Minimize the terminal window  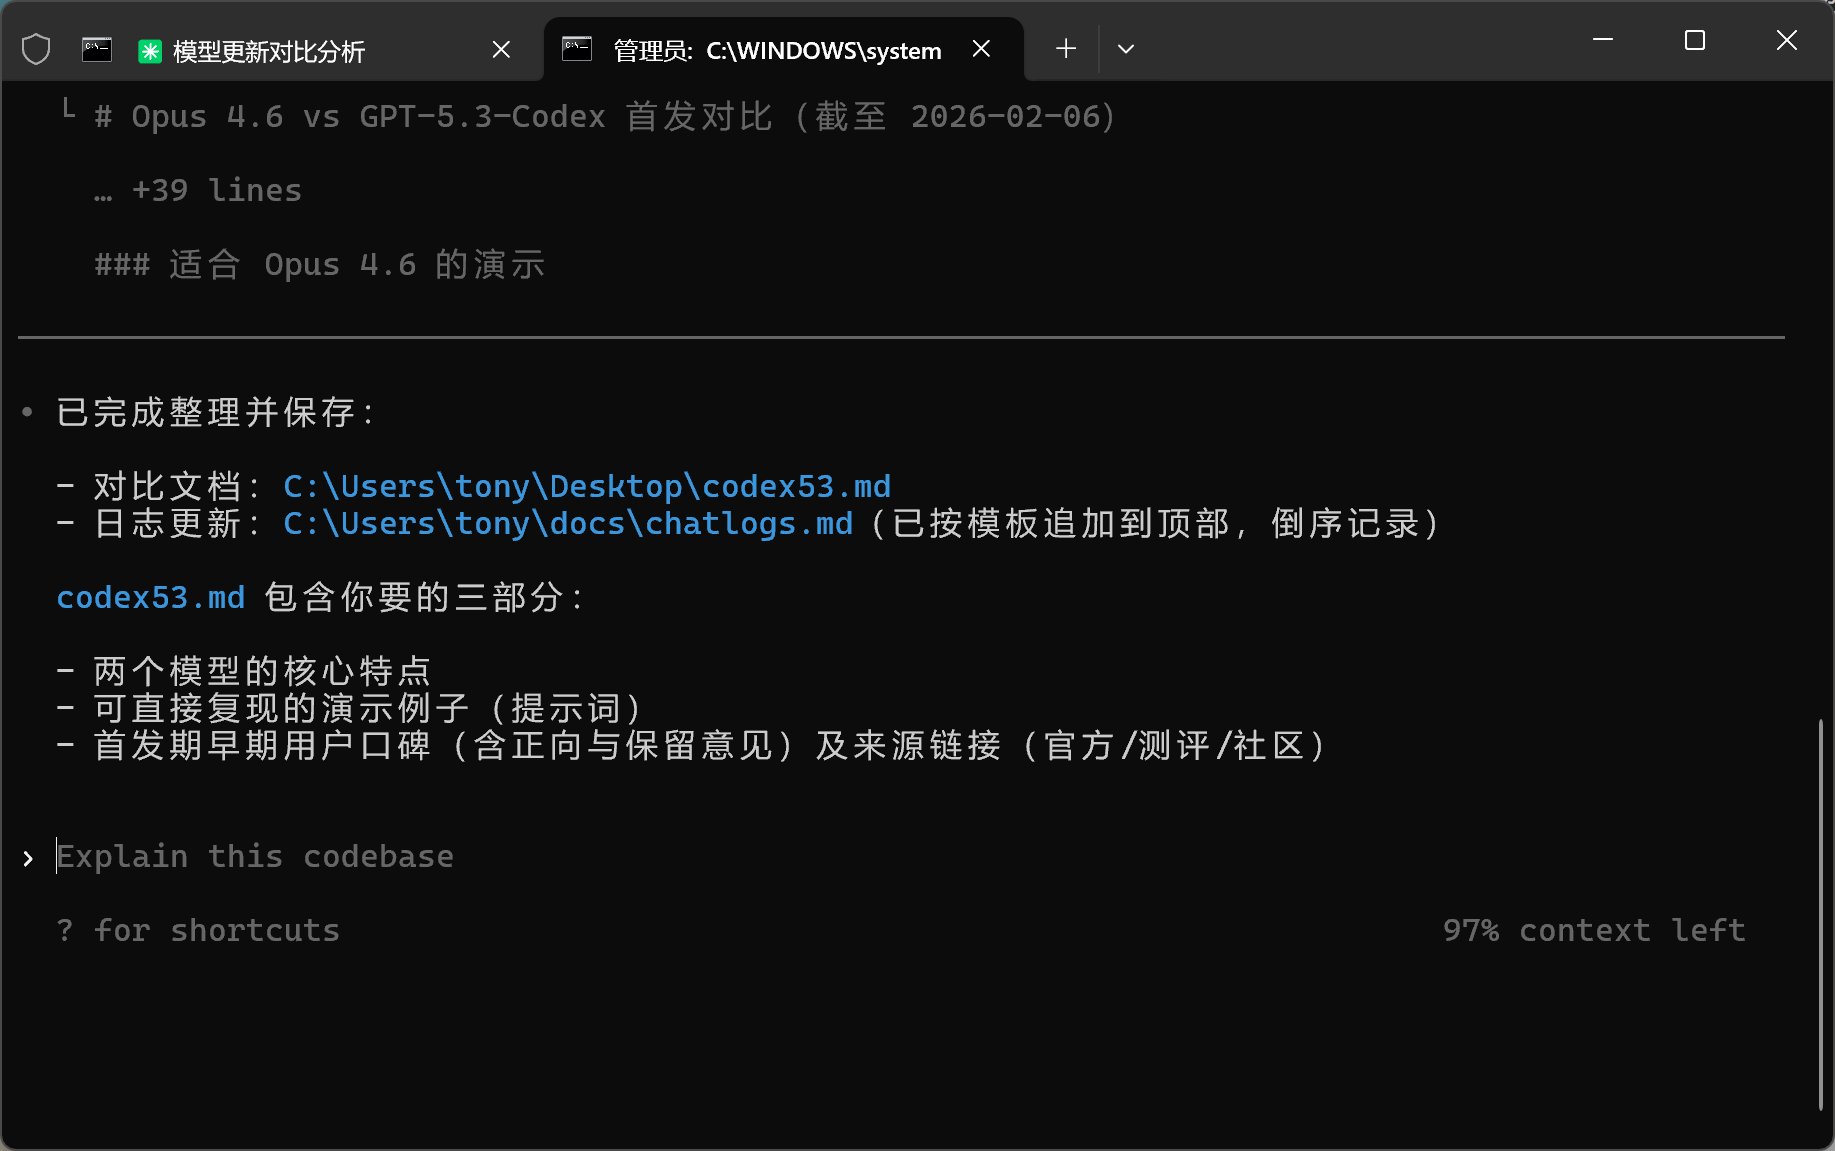tap(1603, 40)
